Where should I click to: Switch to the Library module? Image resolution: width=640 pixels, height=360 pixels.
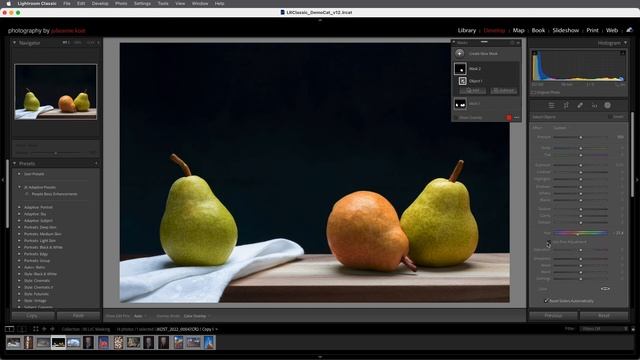467,31
